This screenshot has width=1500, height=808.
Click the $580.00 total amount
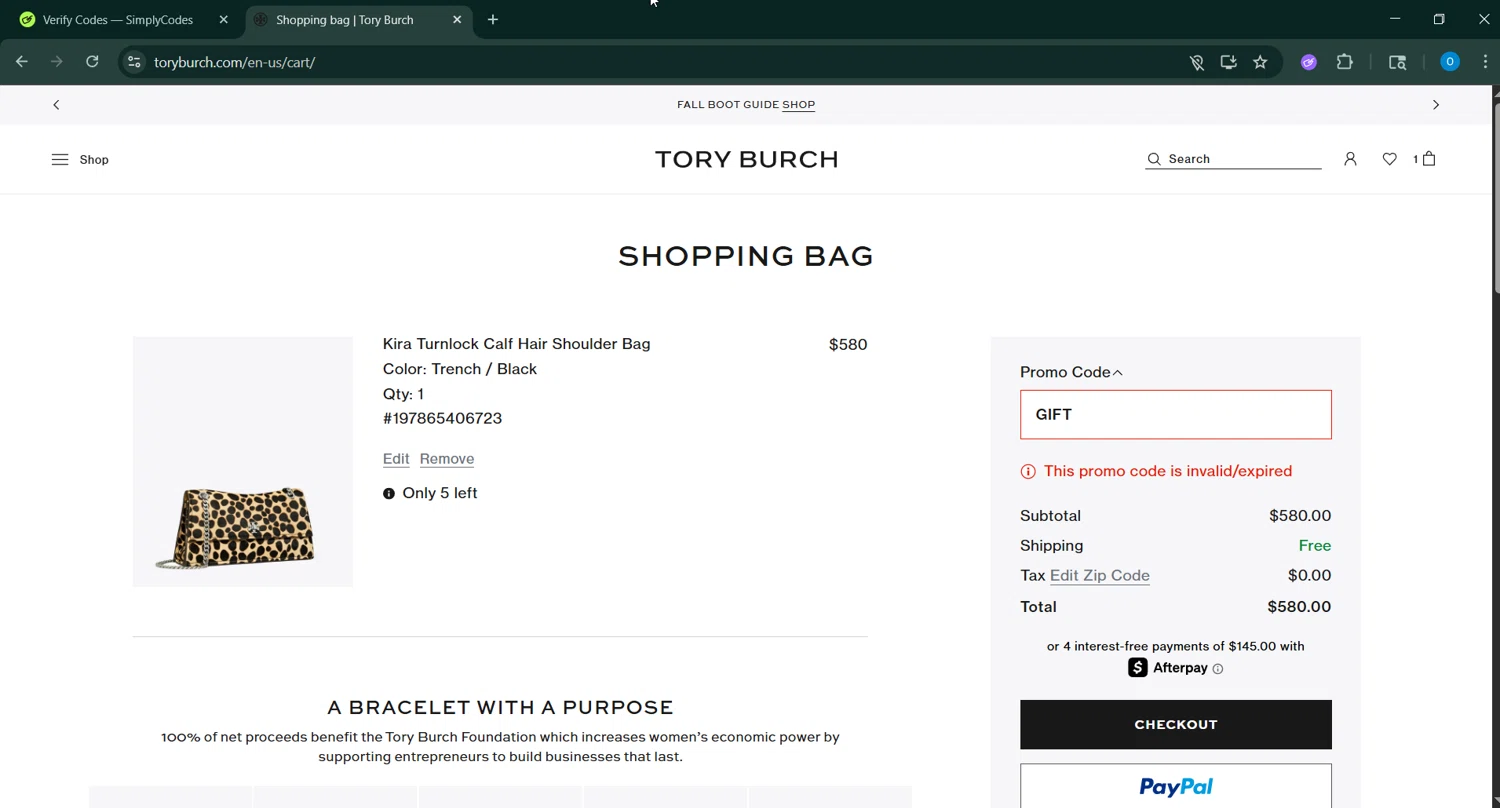pyautogui.click(x=1299, y=607)
